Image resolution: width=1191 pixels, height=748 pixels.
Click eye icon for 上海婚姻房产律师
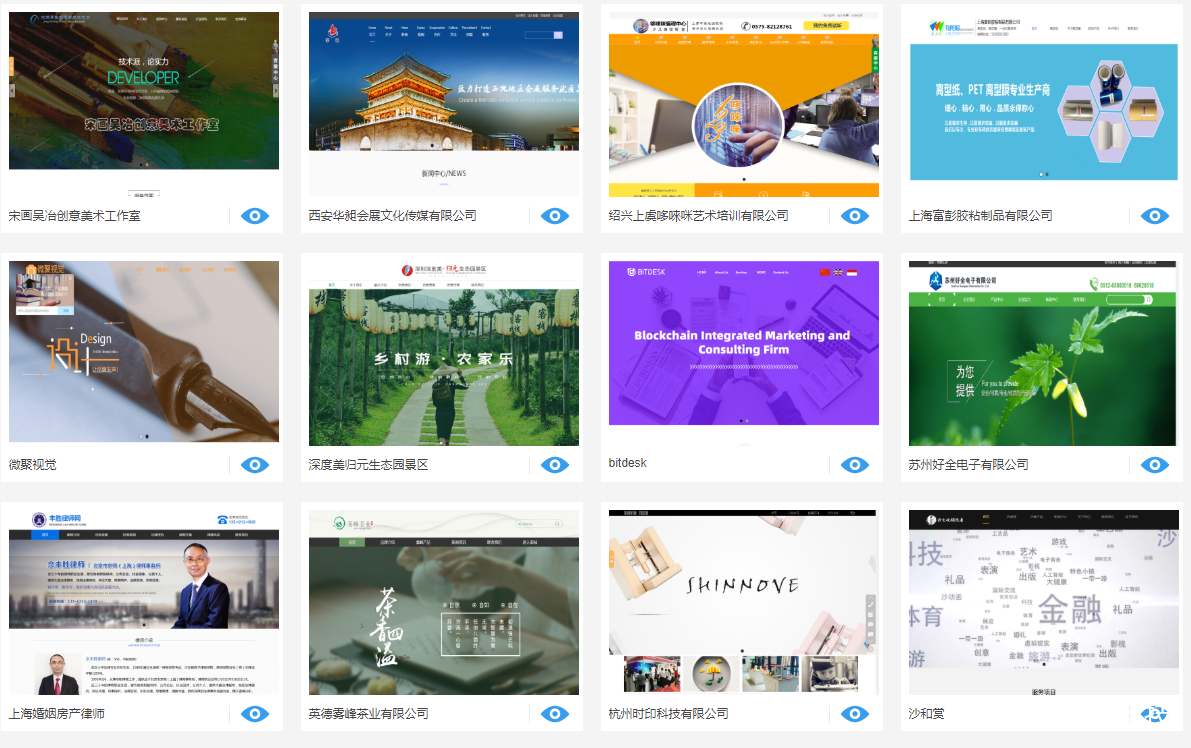click(255, 715)
